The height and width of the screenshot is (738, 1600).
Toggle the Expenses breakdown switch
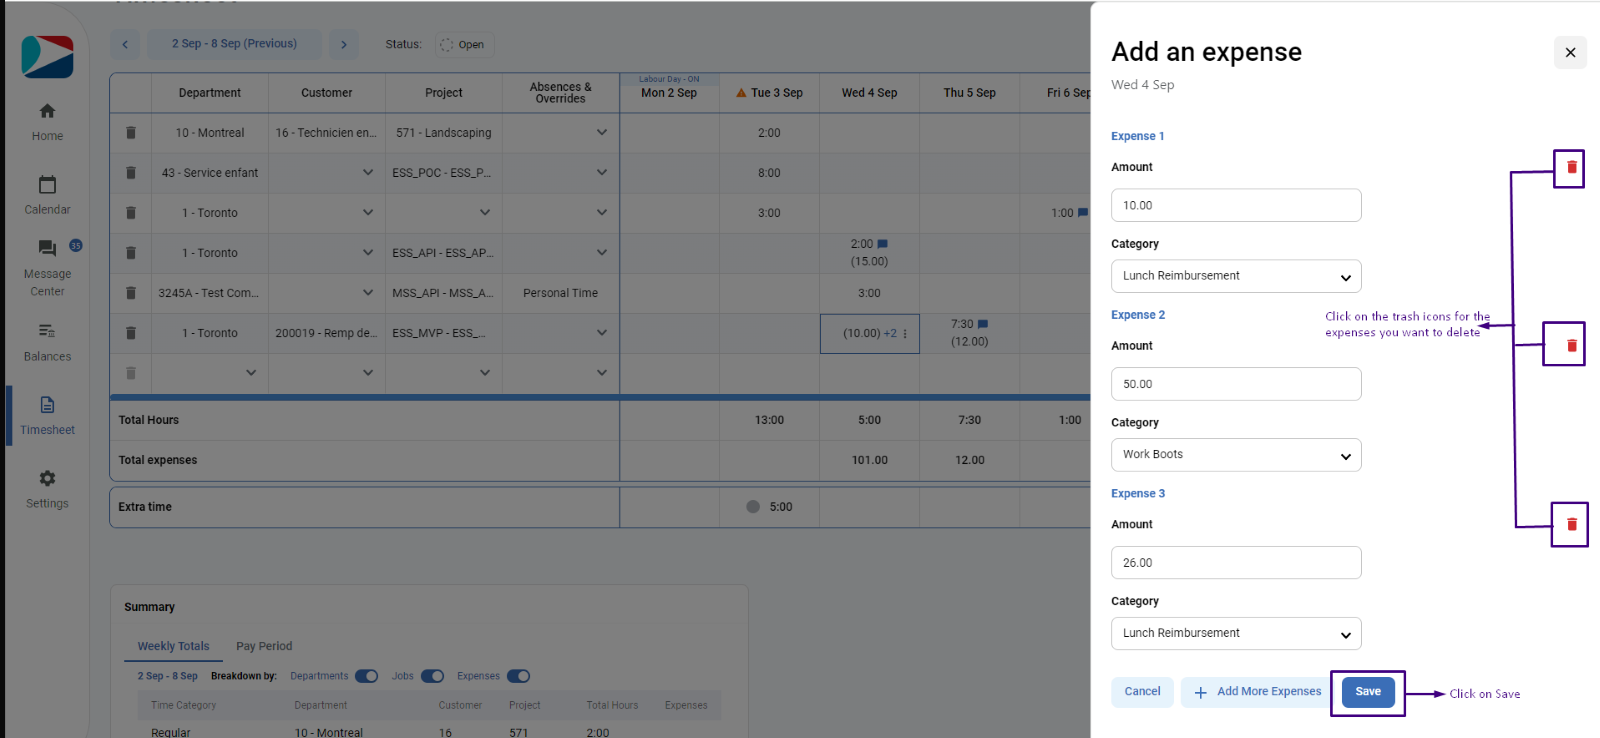518,676
